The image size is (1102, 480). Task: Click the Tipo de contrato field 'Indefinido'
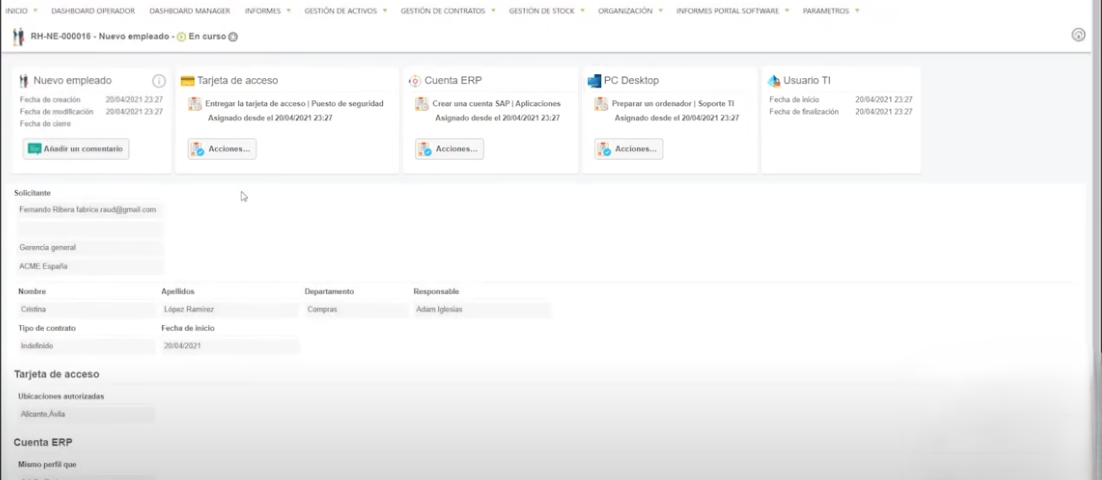point(87,346)
